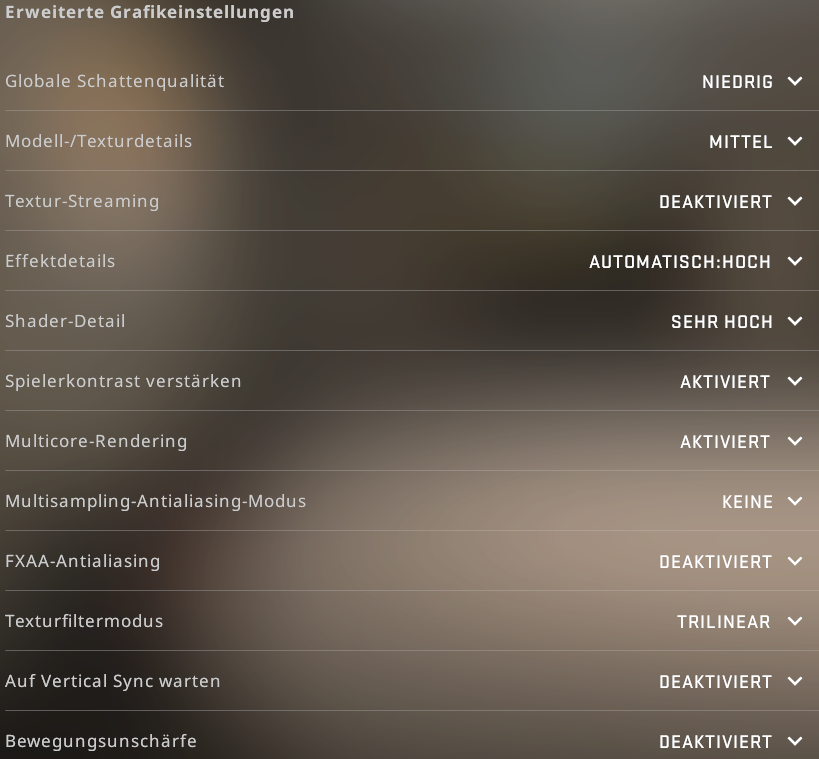Click AKTIVIERT next to Multicore-Rendering
The image size is (819, 759).
725,442
